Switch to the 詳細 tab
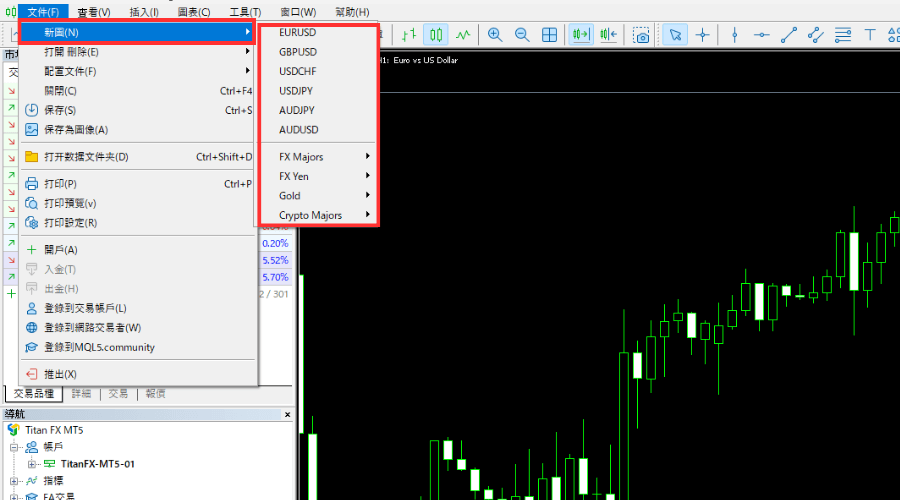 (81, 394)
